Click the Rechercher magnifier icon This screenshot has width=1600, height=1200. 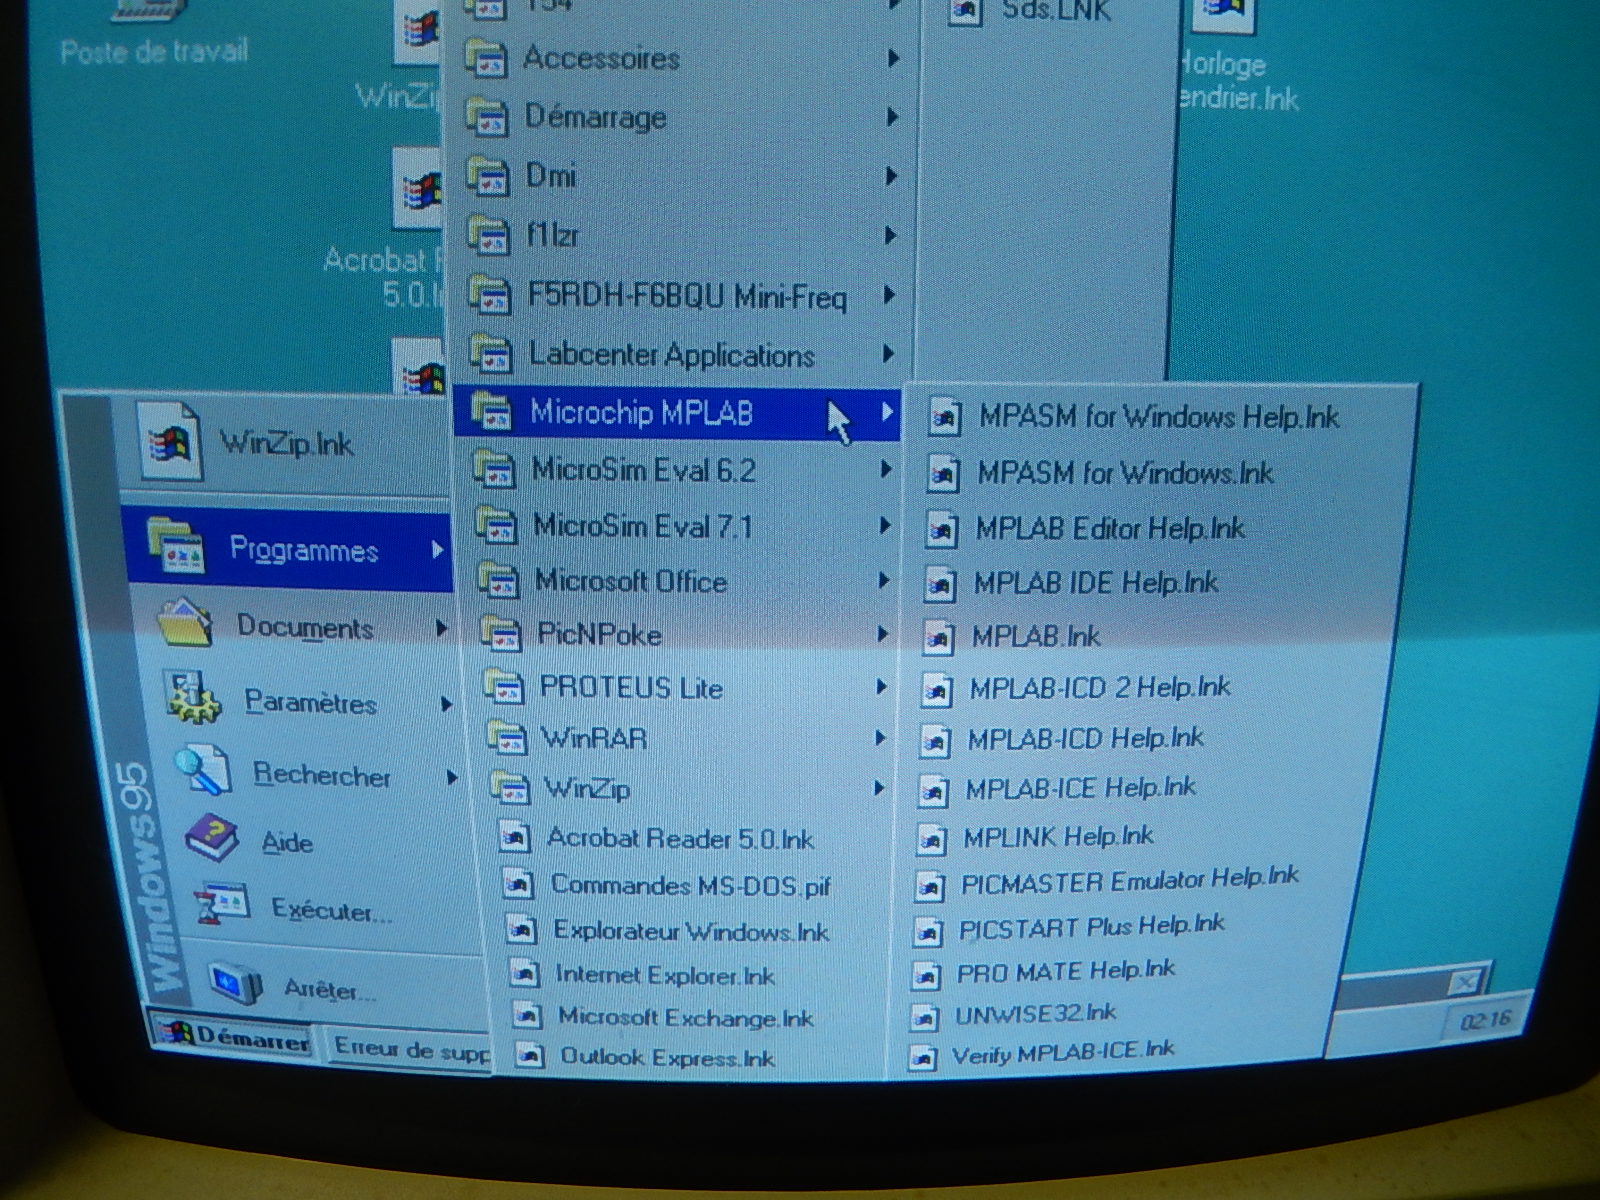[203, 771]
